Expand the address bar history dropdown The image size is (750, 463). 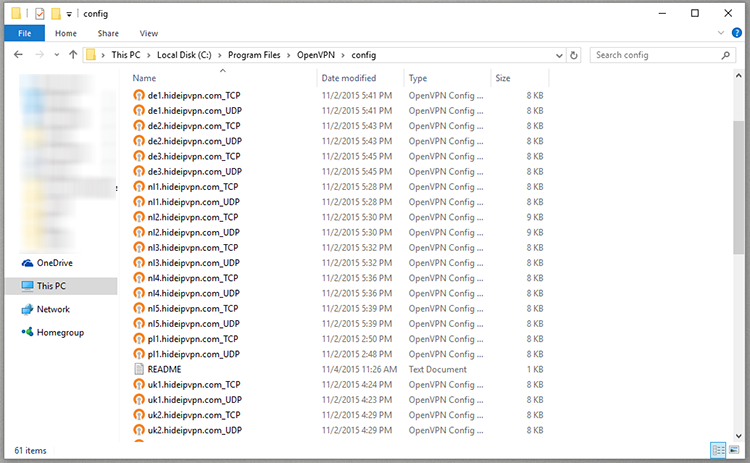click(559, 55)
